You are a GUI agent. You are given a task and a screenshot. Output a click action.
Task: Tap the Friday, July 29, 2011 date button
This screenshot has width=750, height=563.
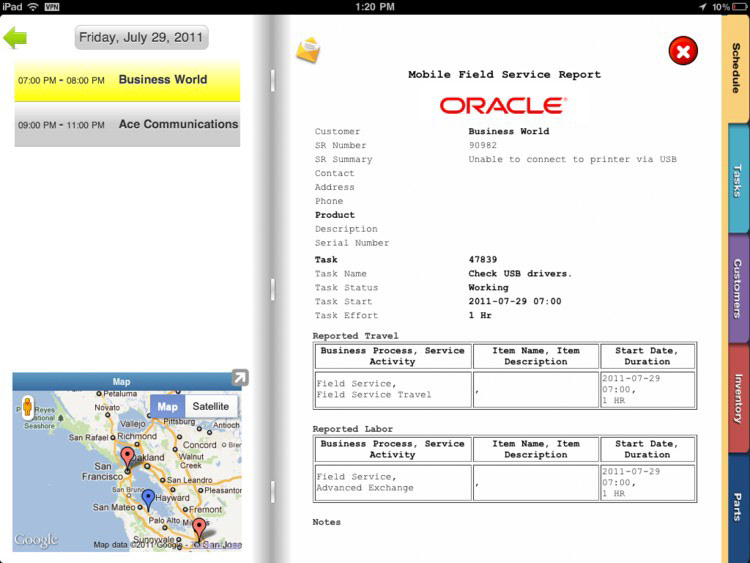click(141, 37)
